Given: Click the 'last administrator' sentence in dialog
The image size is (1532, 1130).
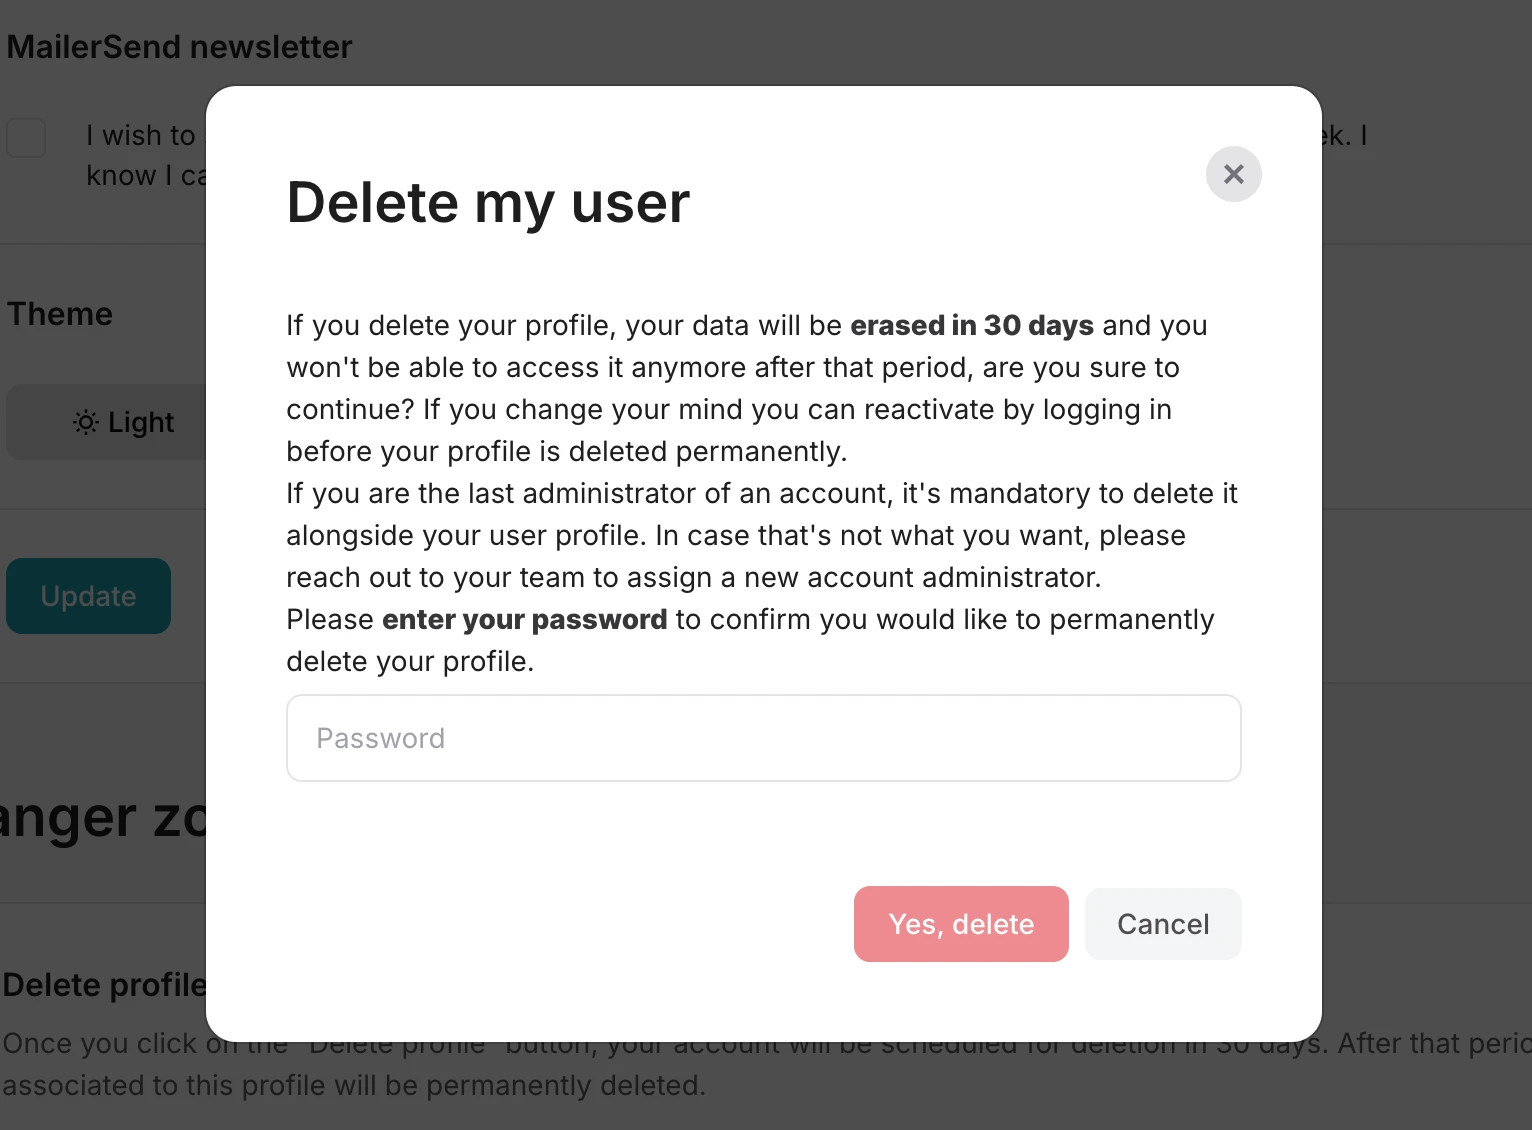Looking at the screenshot, I should click(x=760, y=494).
